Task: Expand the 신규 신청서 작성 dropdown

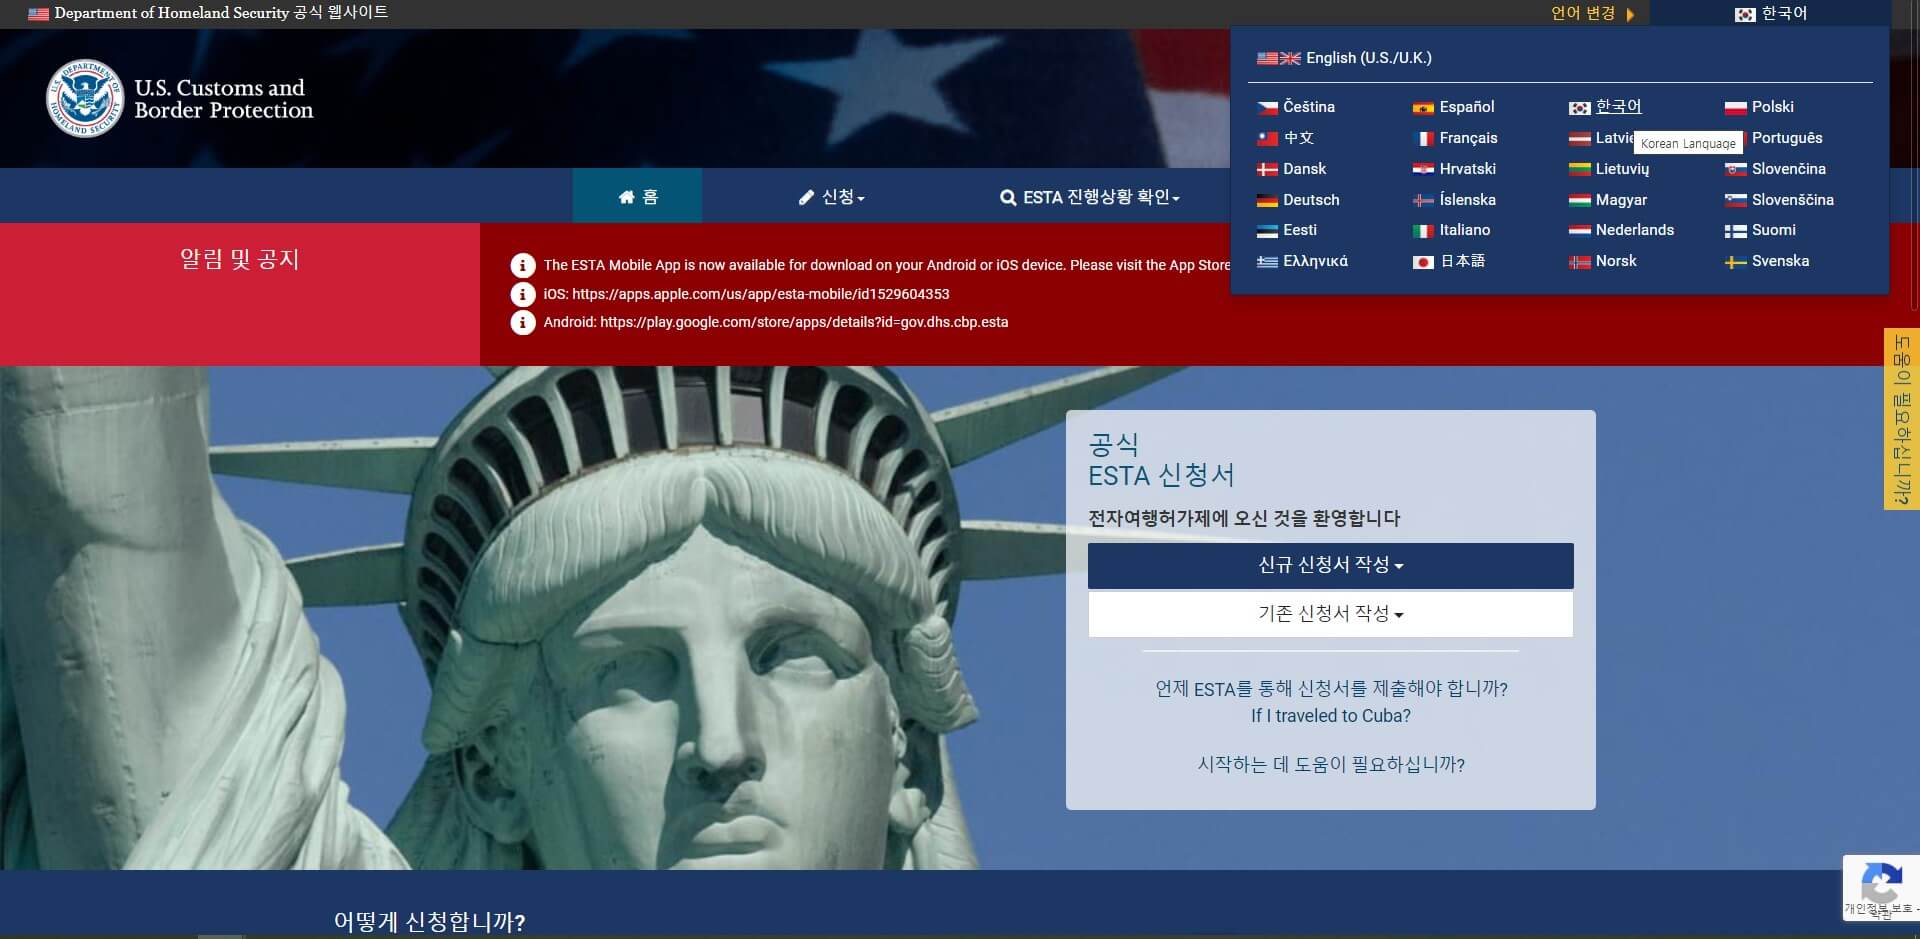Action: pyautogui.click(x=1330, y=565)
